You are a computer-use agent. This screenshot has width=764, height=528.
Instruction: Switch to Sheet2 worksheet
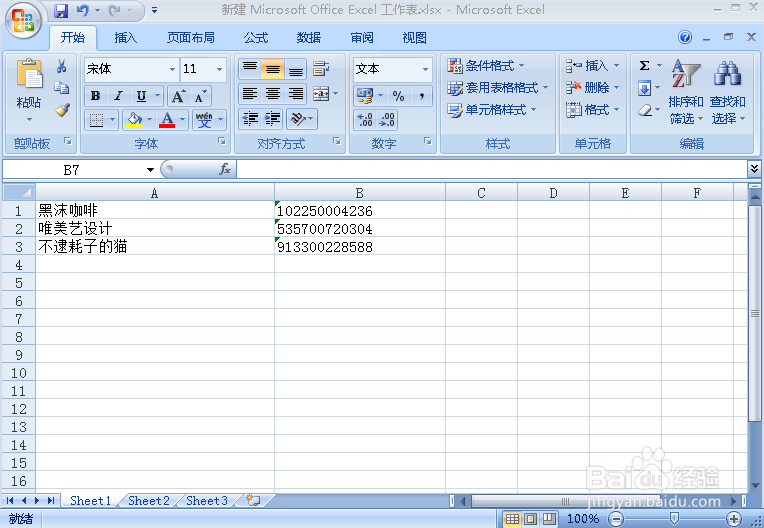(x=149, y=500)
